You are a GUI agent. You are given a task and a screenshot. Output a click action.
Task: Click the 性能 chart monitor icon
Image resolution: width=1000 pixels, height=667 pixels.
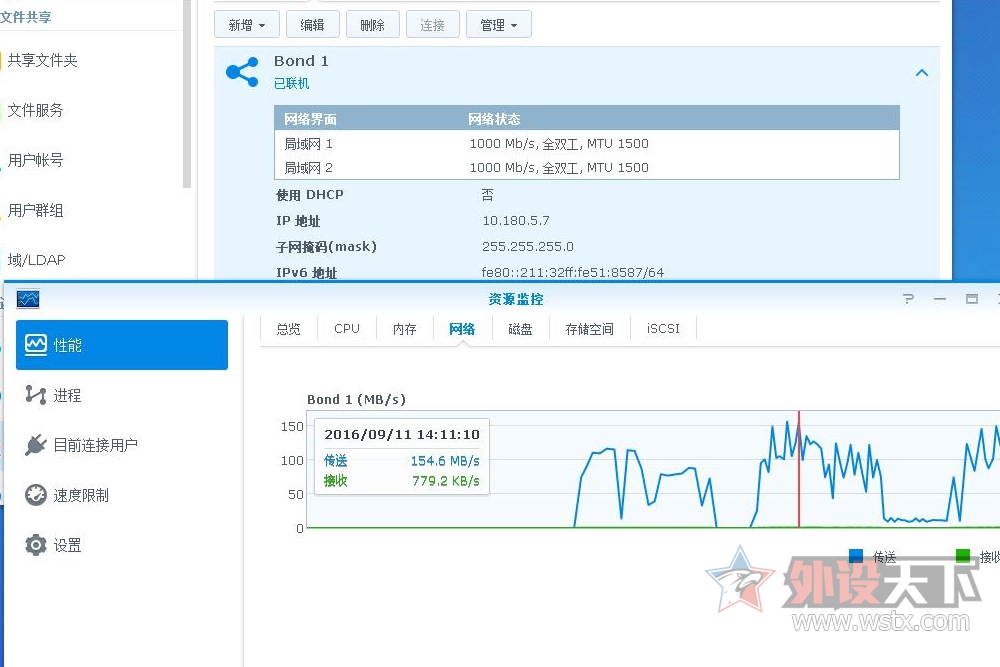(36, 345)
